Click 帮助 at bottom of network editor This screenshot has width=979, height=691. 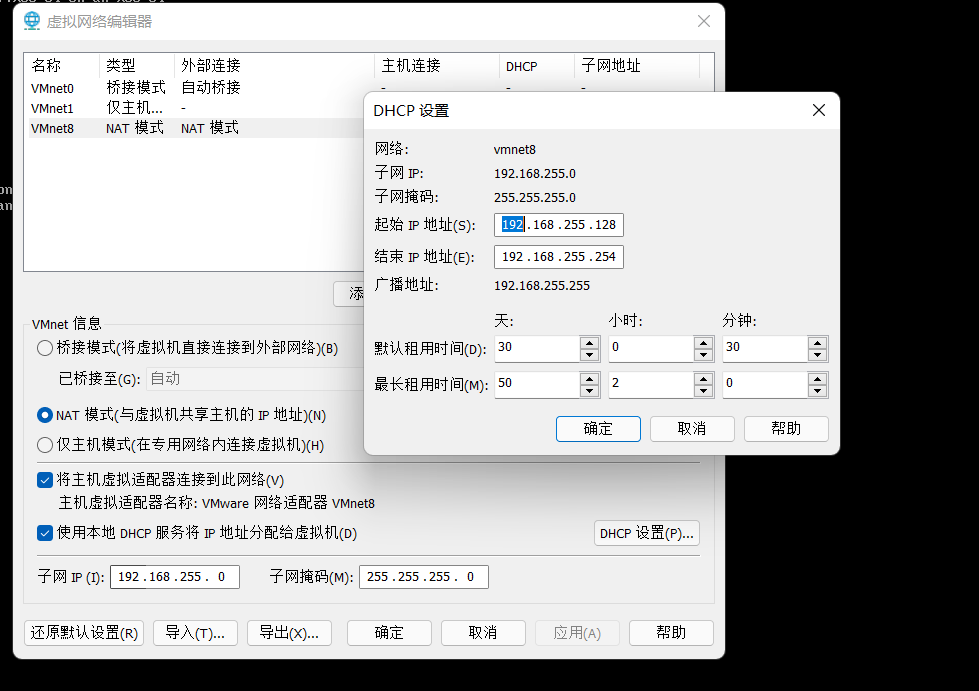coord(671,633)
